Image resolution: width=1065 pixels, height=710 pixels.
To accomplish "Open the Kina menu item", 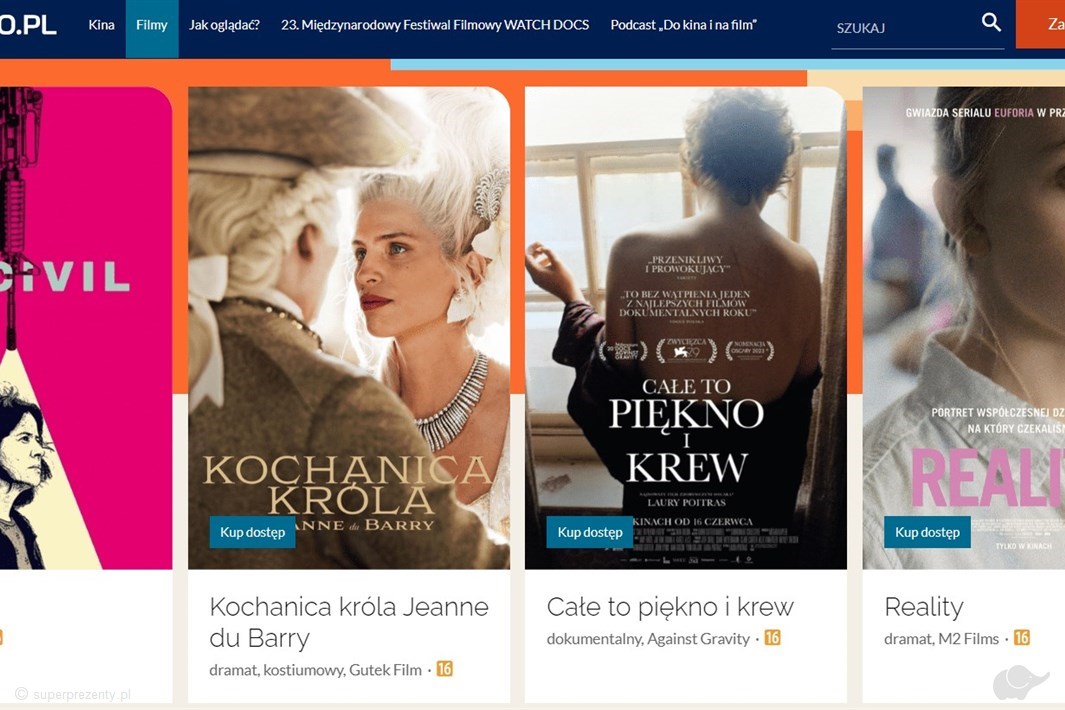I will pyautogui.click(x=101, y=25).
